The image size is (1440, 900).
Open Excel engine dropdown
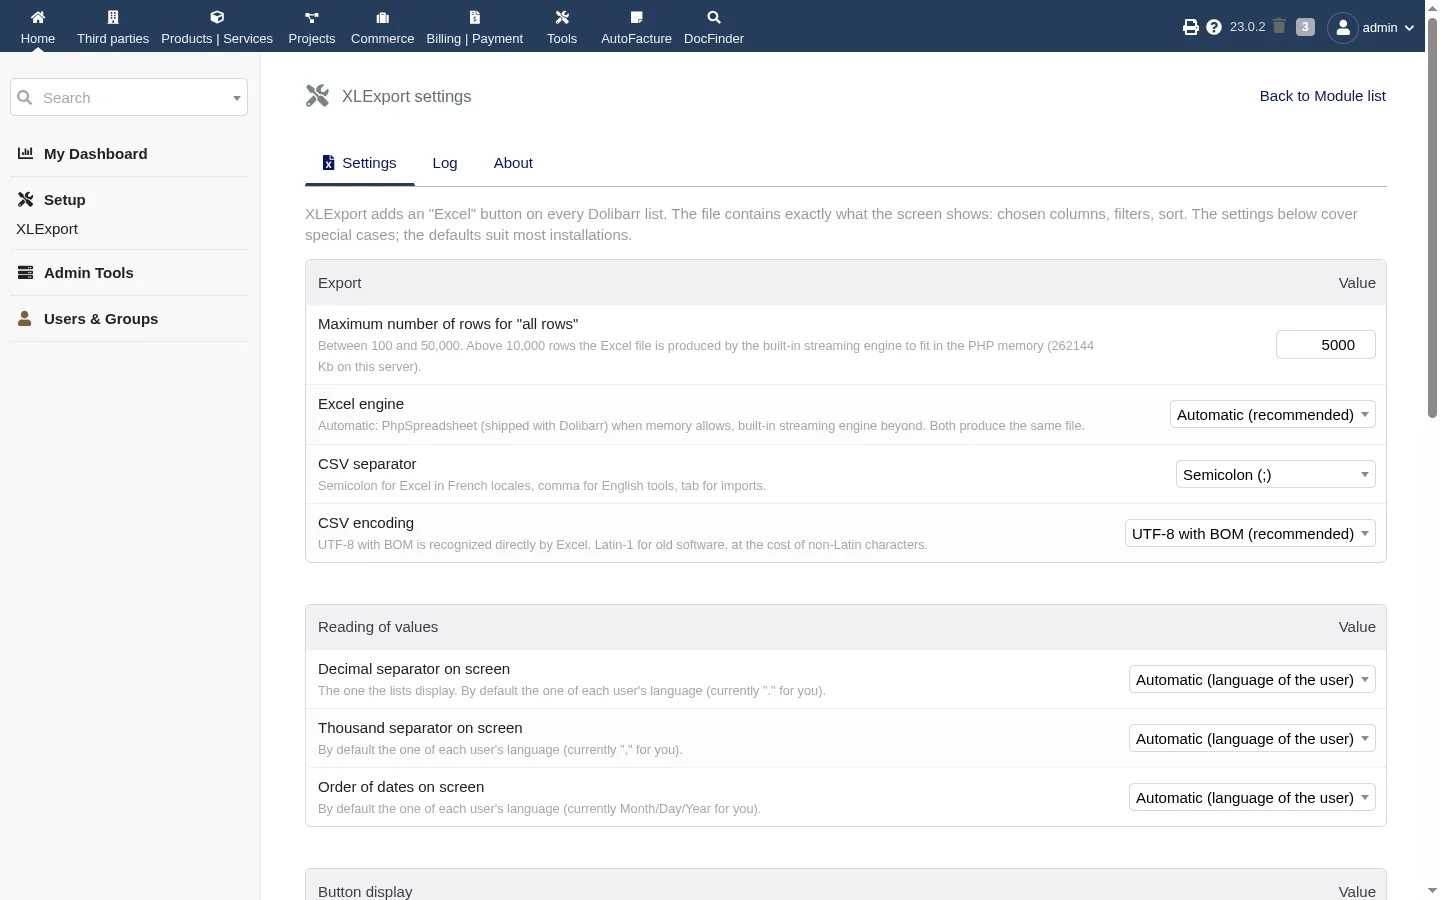(x=1273, y=415)
